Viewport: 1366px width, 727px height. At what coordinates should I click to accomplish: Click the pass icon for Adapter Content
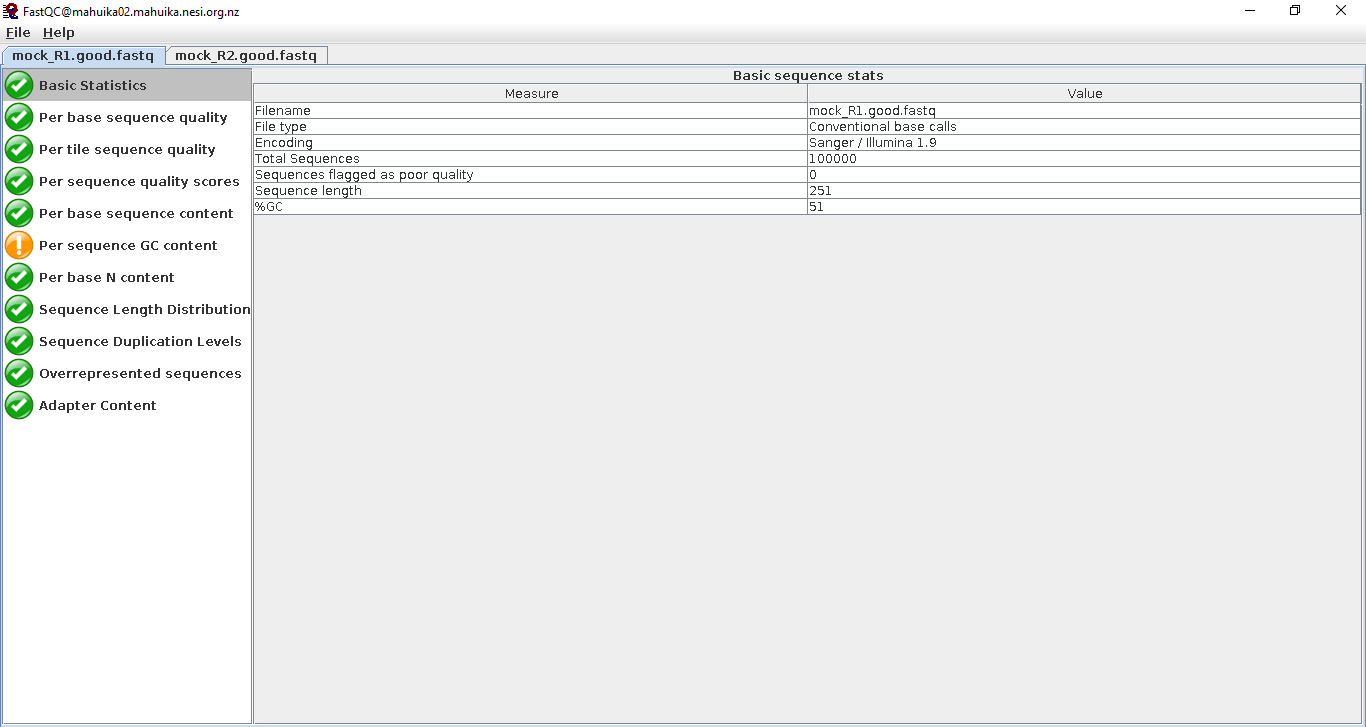pyautogui.click(x=19, y=405)
